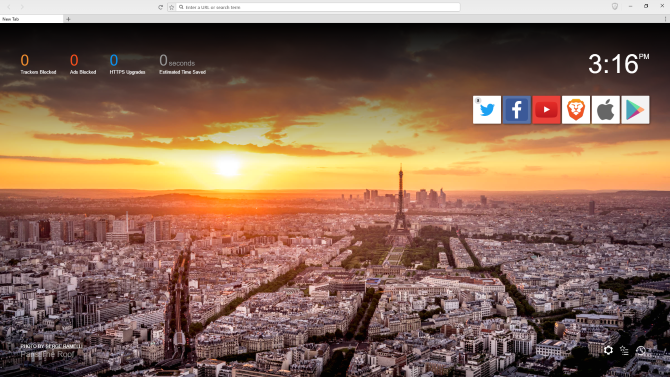
Task: Click the Ads Blocked counter
Action: (x=83, y=64)
